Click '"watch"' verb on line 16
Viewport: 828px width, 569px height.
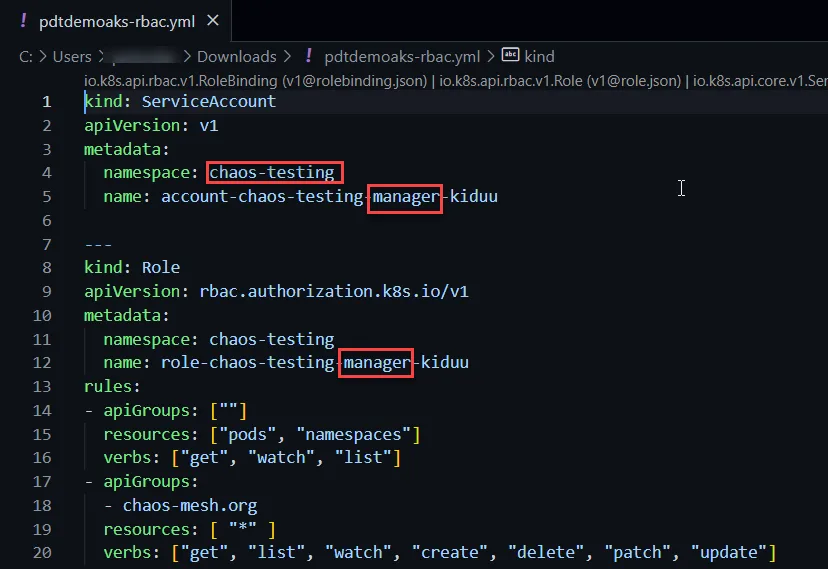[x=281, y=457]
